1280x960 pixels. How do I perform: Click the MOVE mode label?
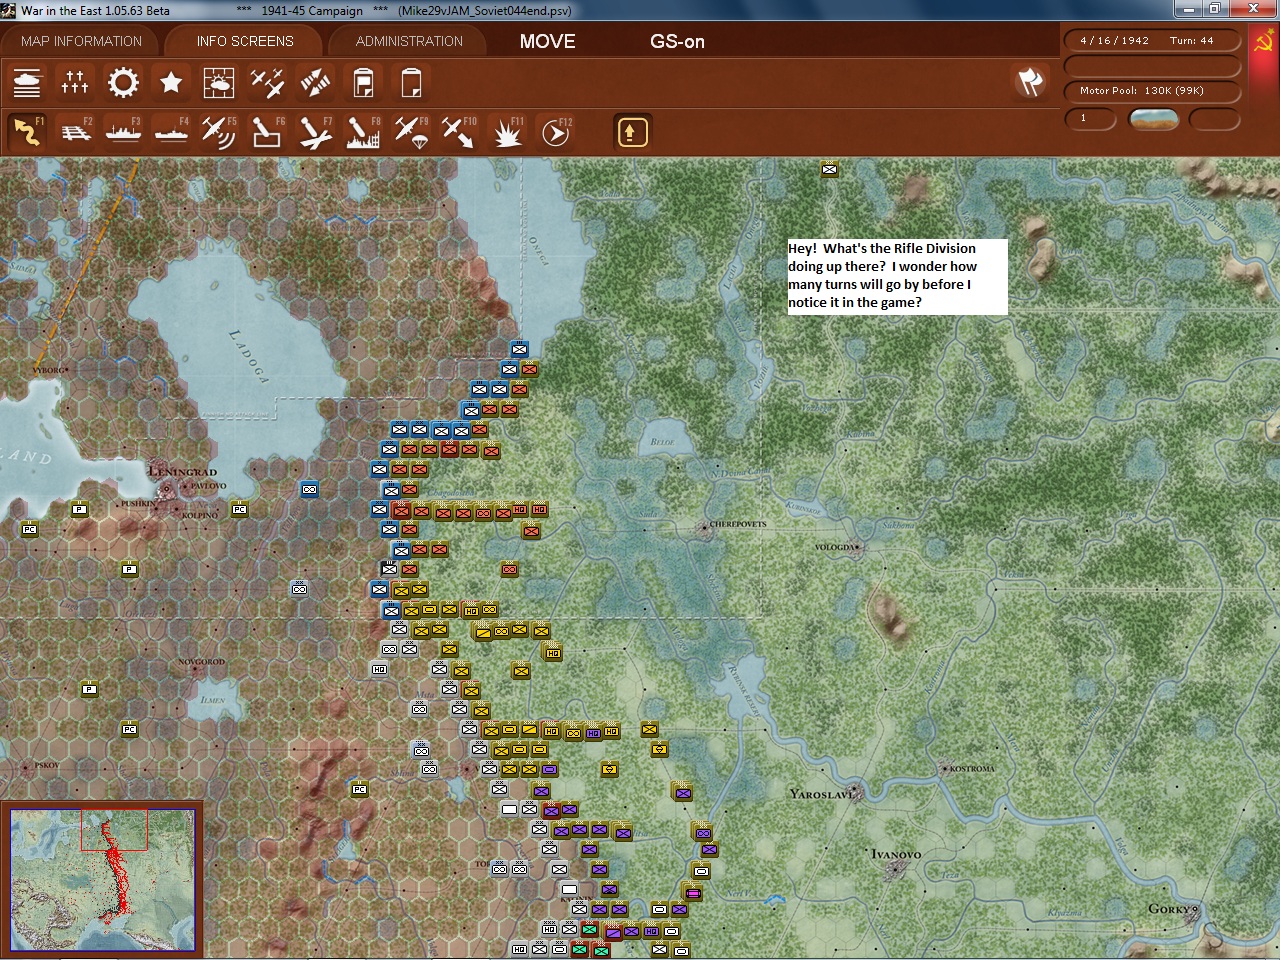pos(548,41)
